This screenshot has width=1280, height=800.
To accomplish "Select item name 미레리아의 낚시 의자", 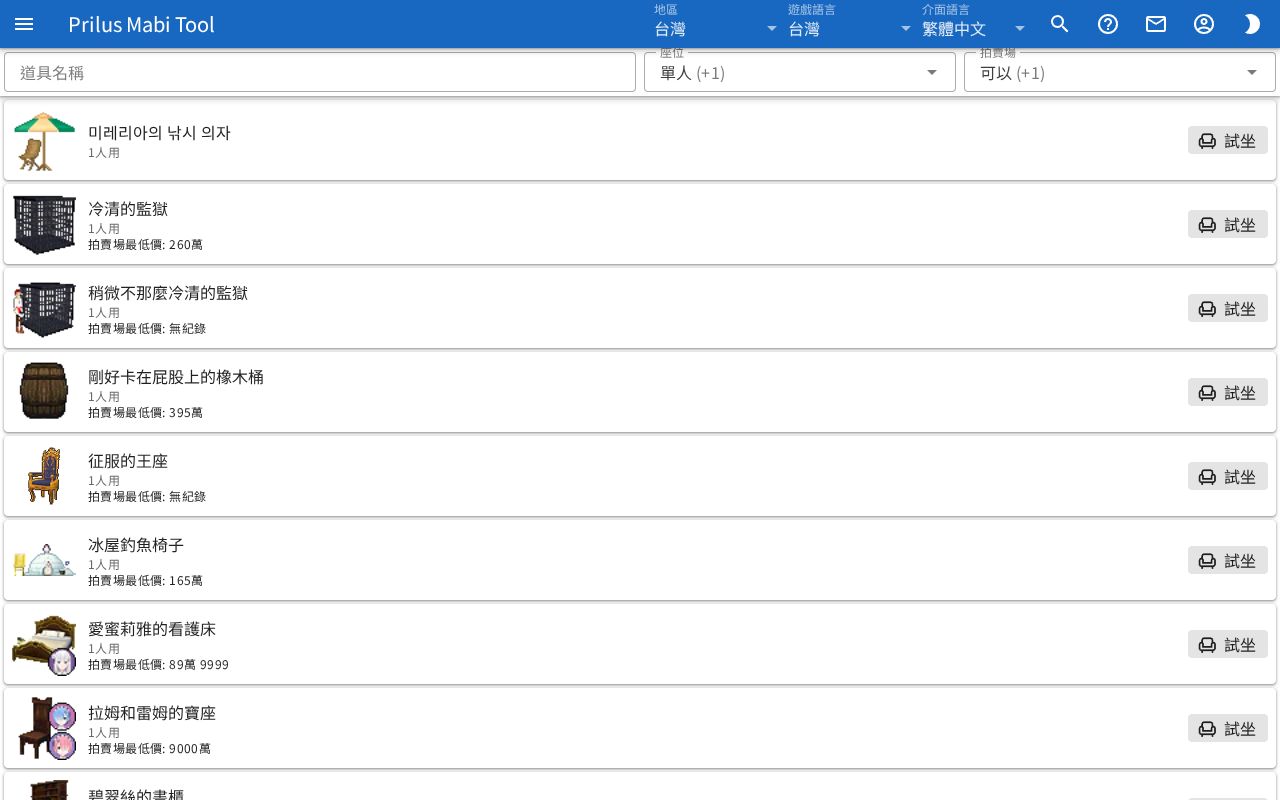I will pyautogui.click(x=159, y=132).
